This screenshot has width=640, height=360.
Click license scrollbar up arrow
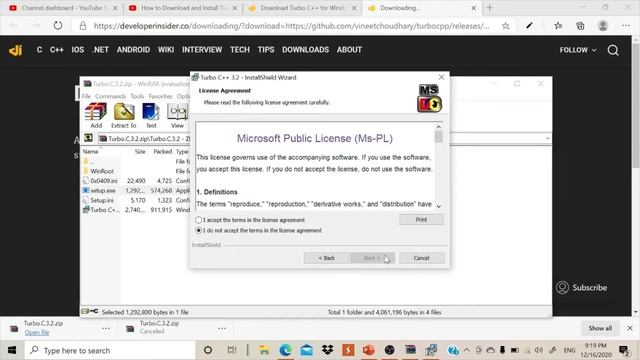(x=439, y=127)
